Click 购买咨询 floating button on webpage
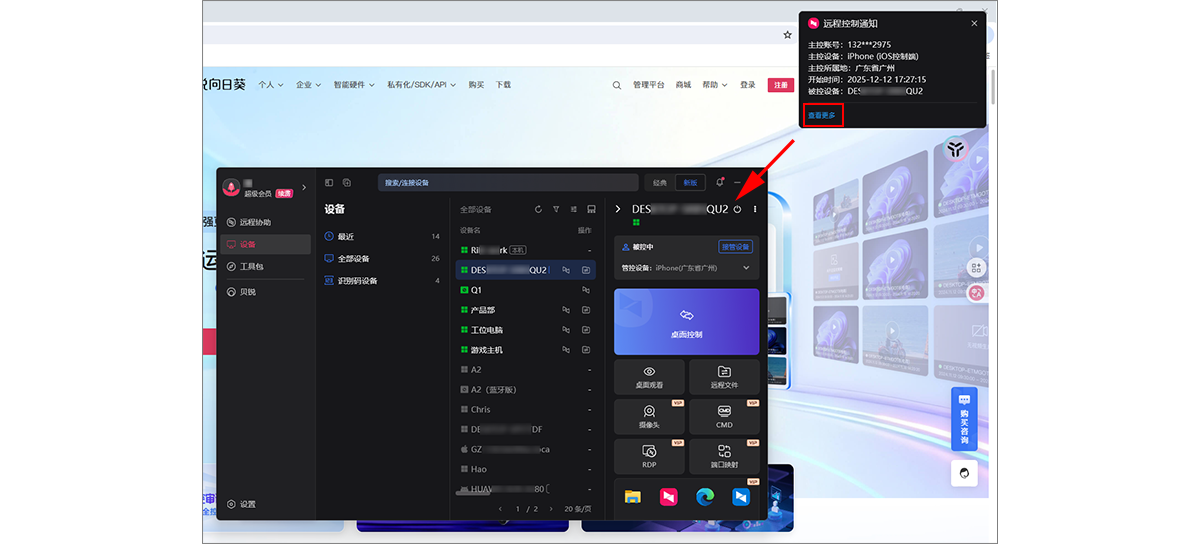1200x544 pixels. pos(964,420)
